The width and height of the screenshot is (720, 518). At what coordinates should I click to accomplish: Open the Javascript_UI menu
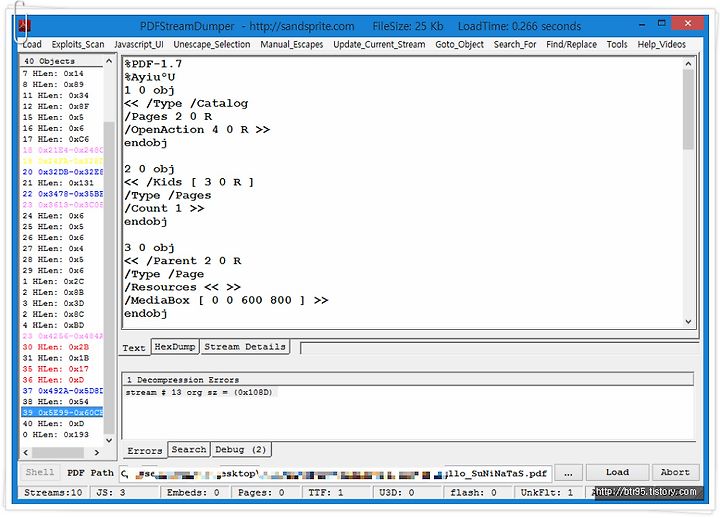139,45
